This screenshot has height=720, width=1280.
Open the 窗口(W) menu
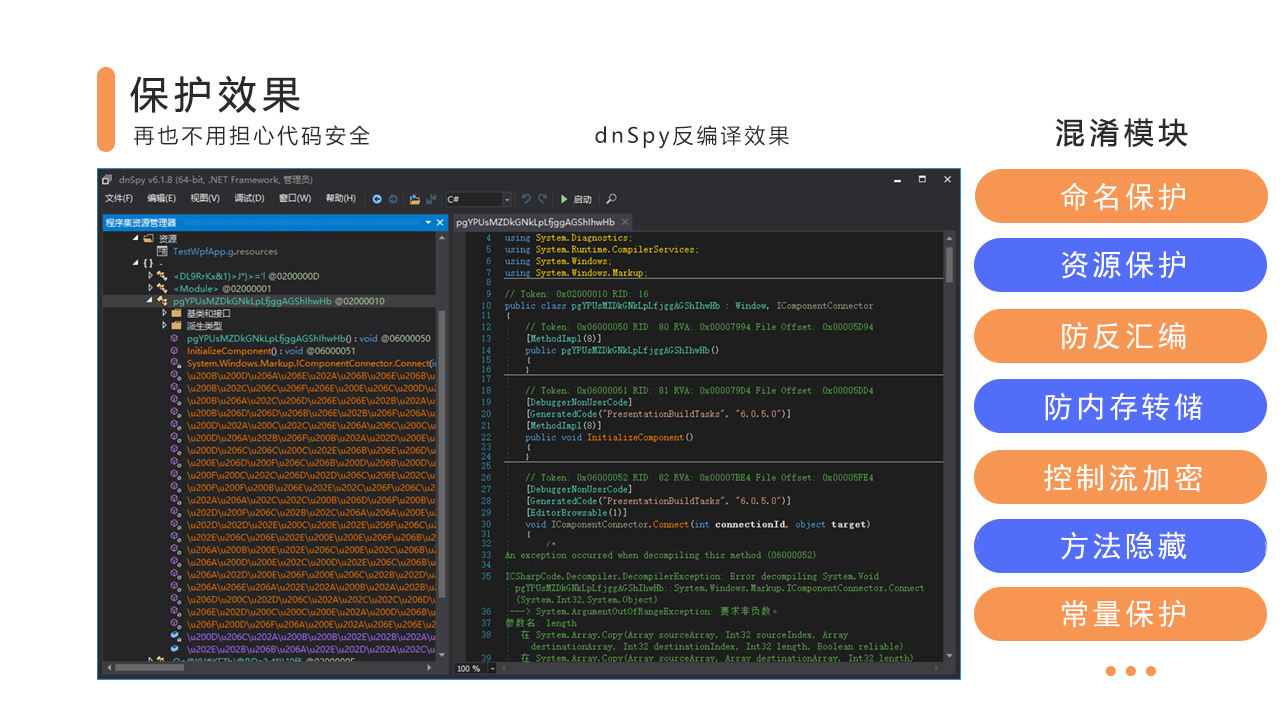coord(294,199)
